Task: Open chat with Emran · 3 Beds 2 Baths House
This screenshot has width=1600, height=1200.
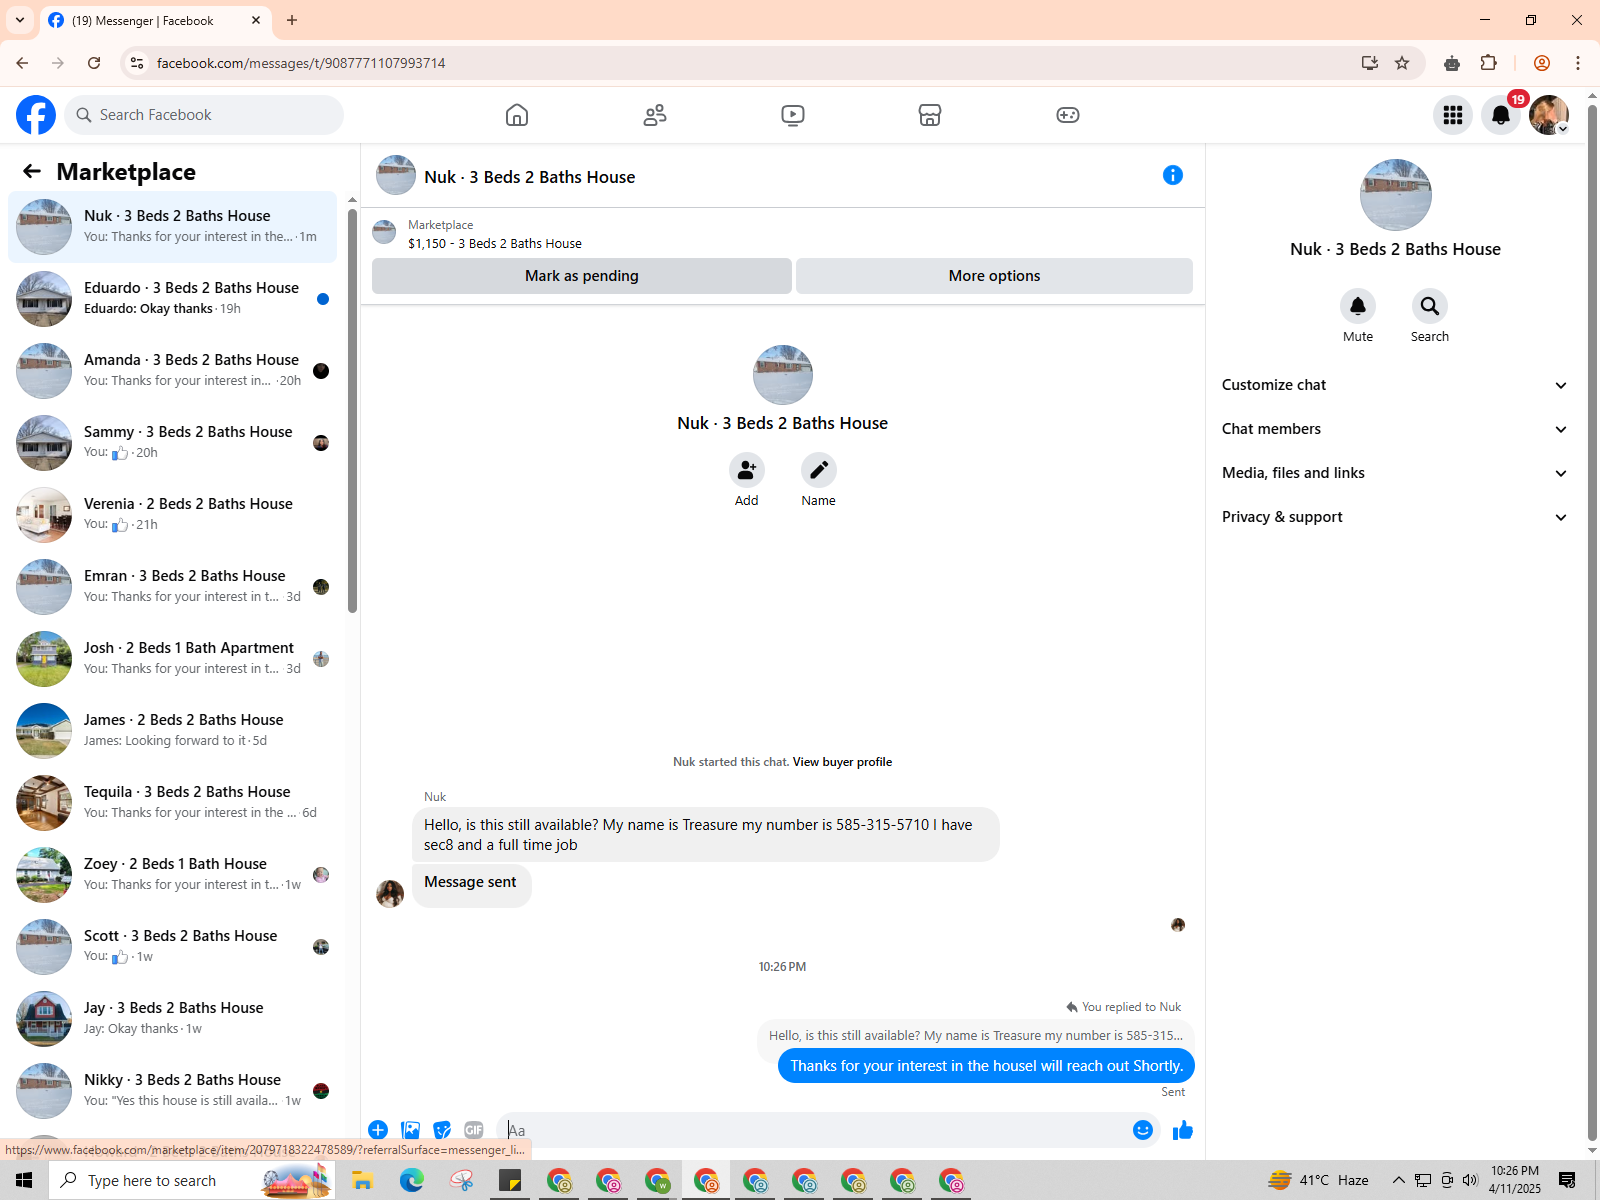Action: coord(172,587)
